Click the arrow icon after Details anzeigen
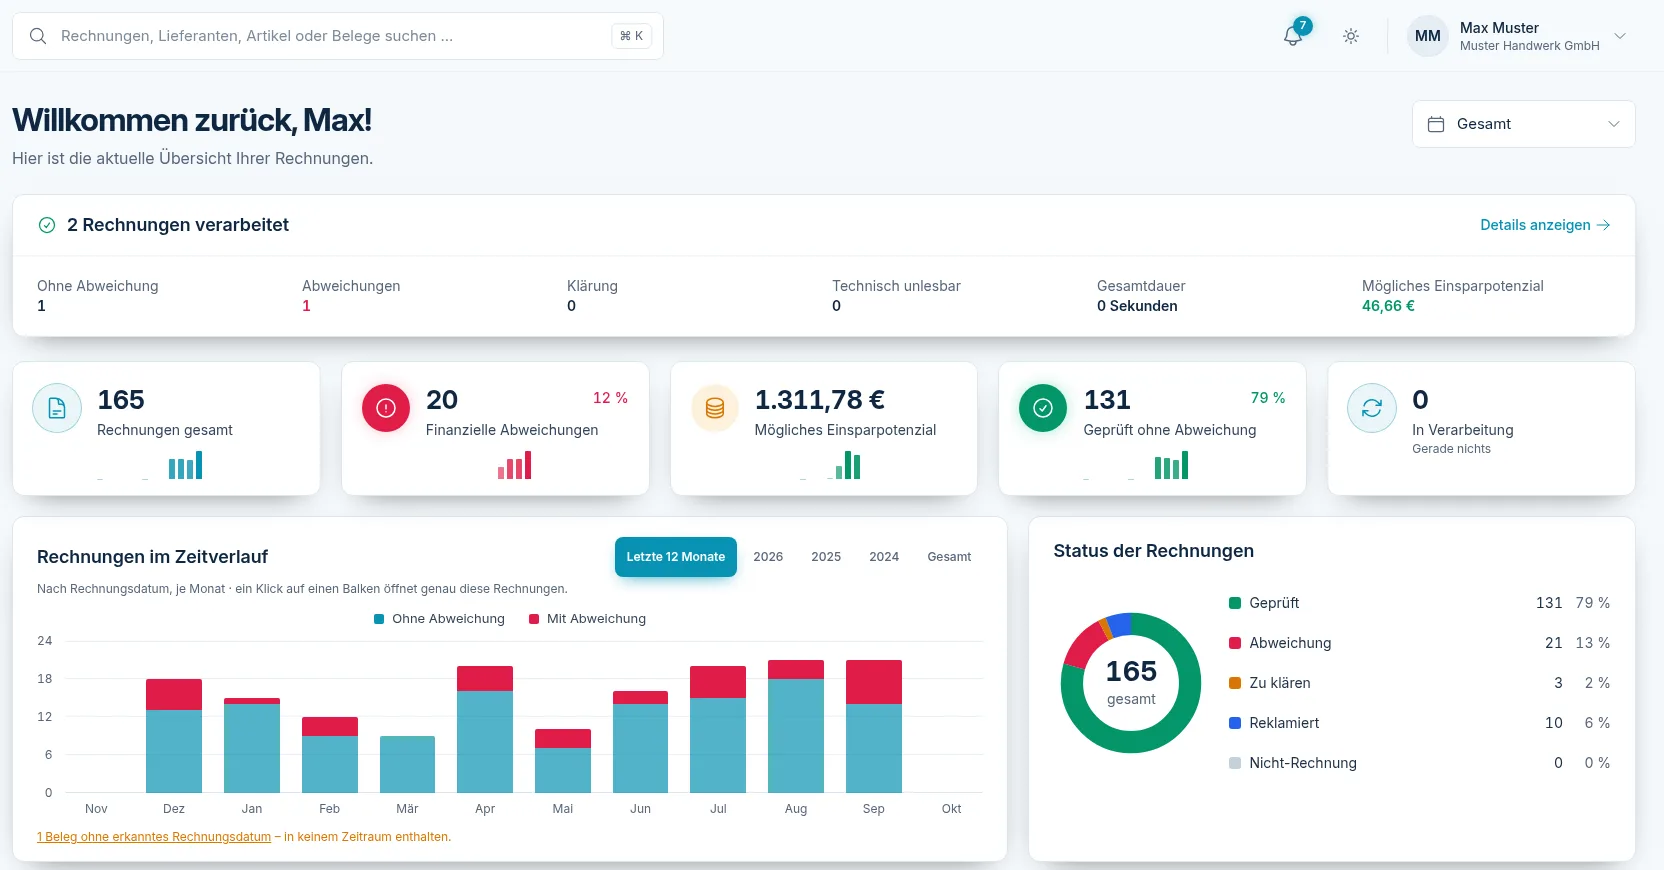Image resolution: width=1664 pixels, height=870 pixels. [x=1603, y=225]
